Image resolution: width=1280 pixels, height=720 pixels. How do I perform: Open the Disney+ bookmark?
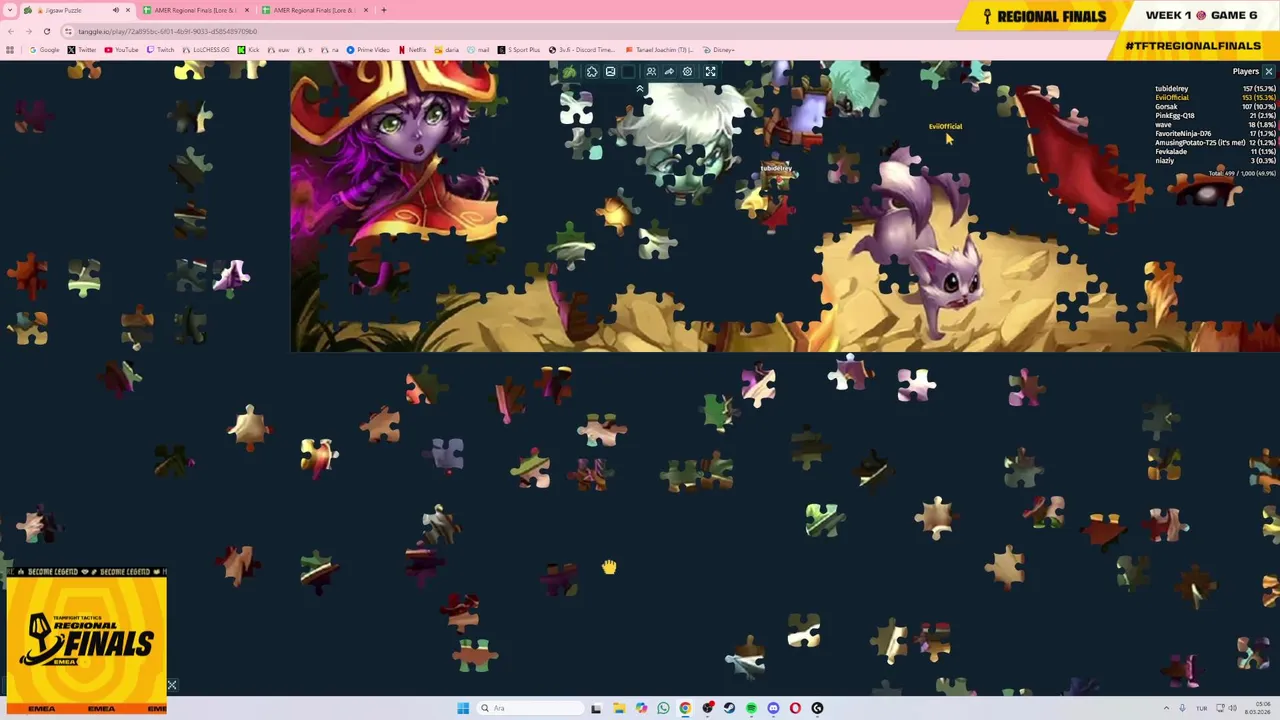tap(719, 50)
